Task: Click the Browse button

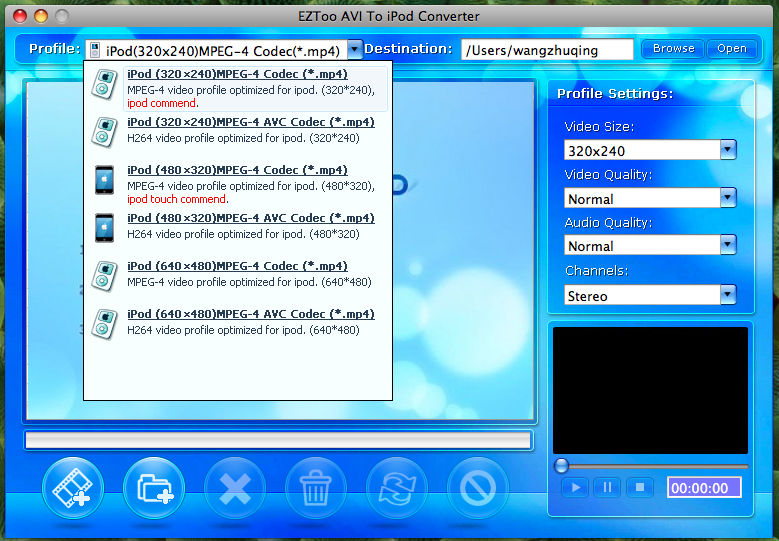Action: [673, 48]
